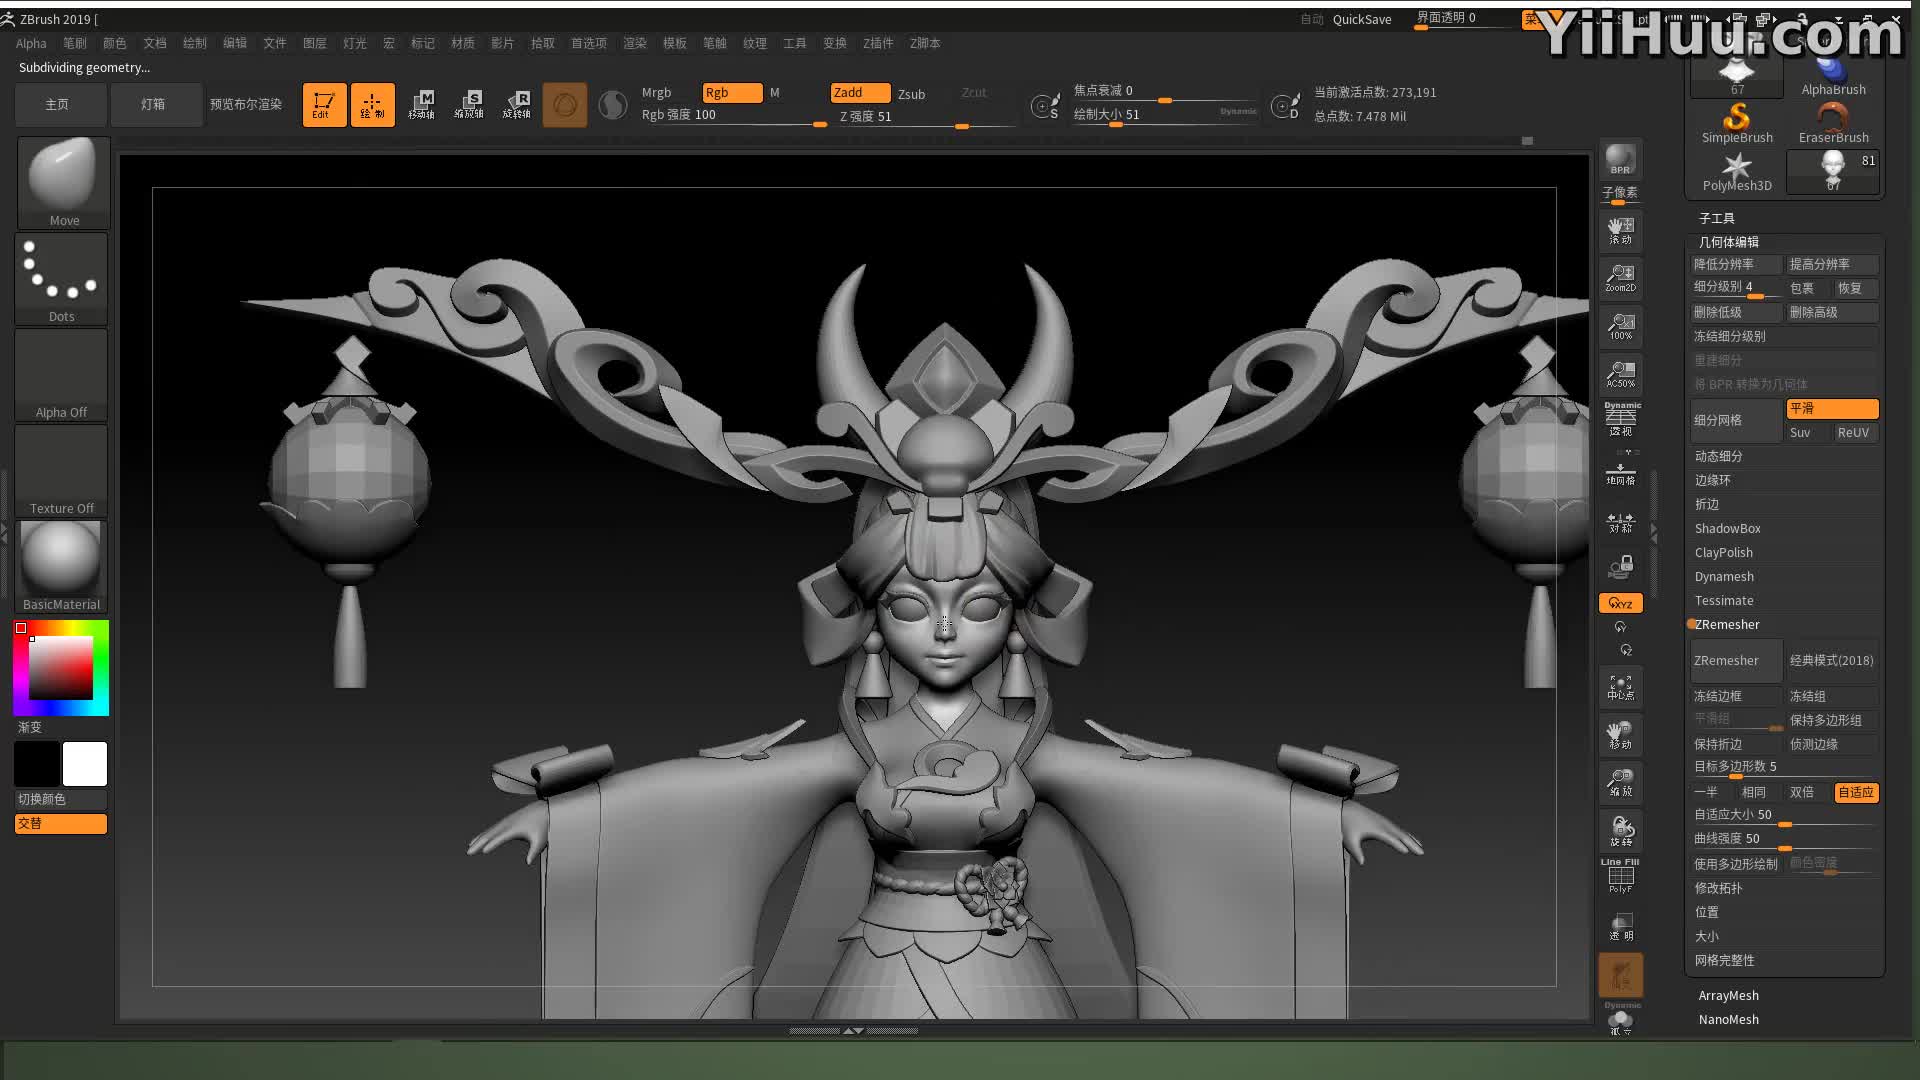
Task: Expand the ArrayMesh section
Action: 1728,995
